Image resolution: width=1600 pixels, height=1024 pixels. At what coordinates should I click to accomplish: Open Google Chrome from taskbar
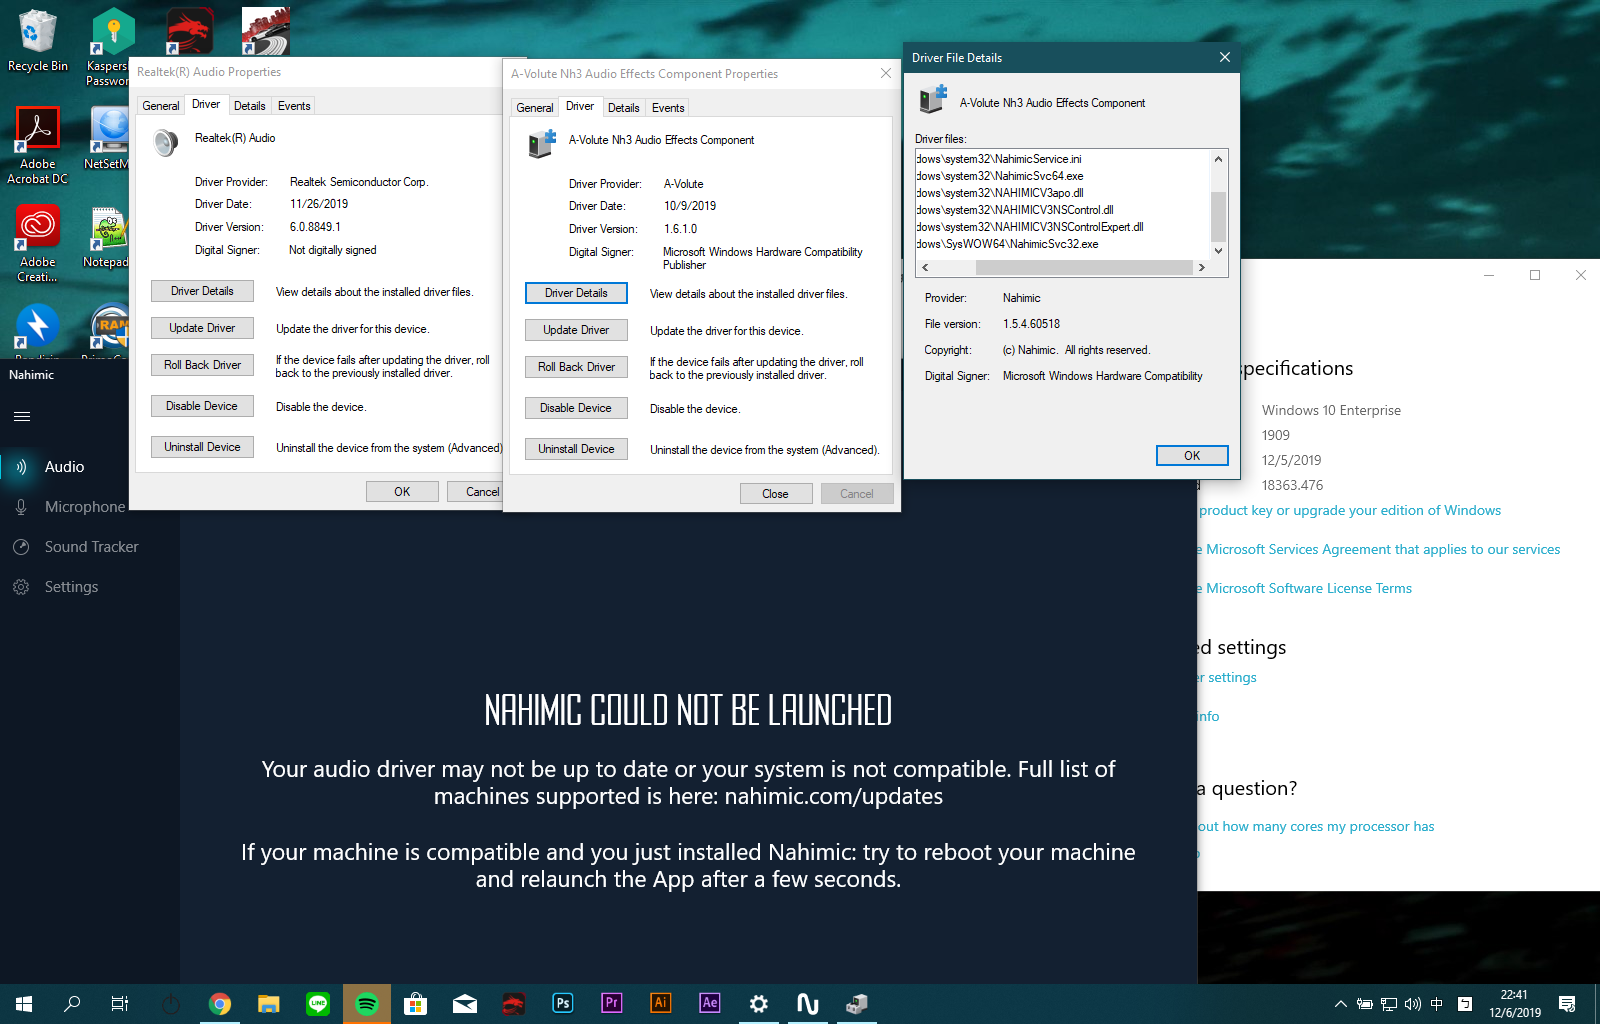point(220,1004)
